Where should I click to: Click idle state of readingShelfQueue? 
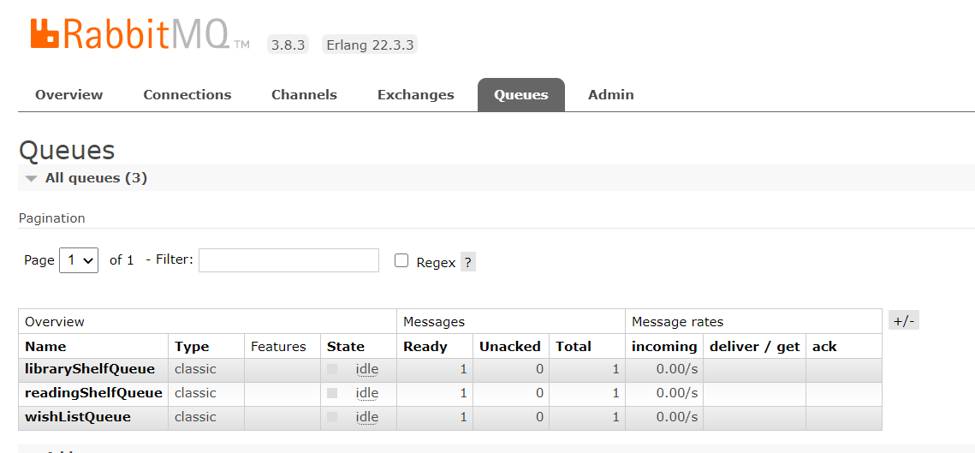click(367, 393)
